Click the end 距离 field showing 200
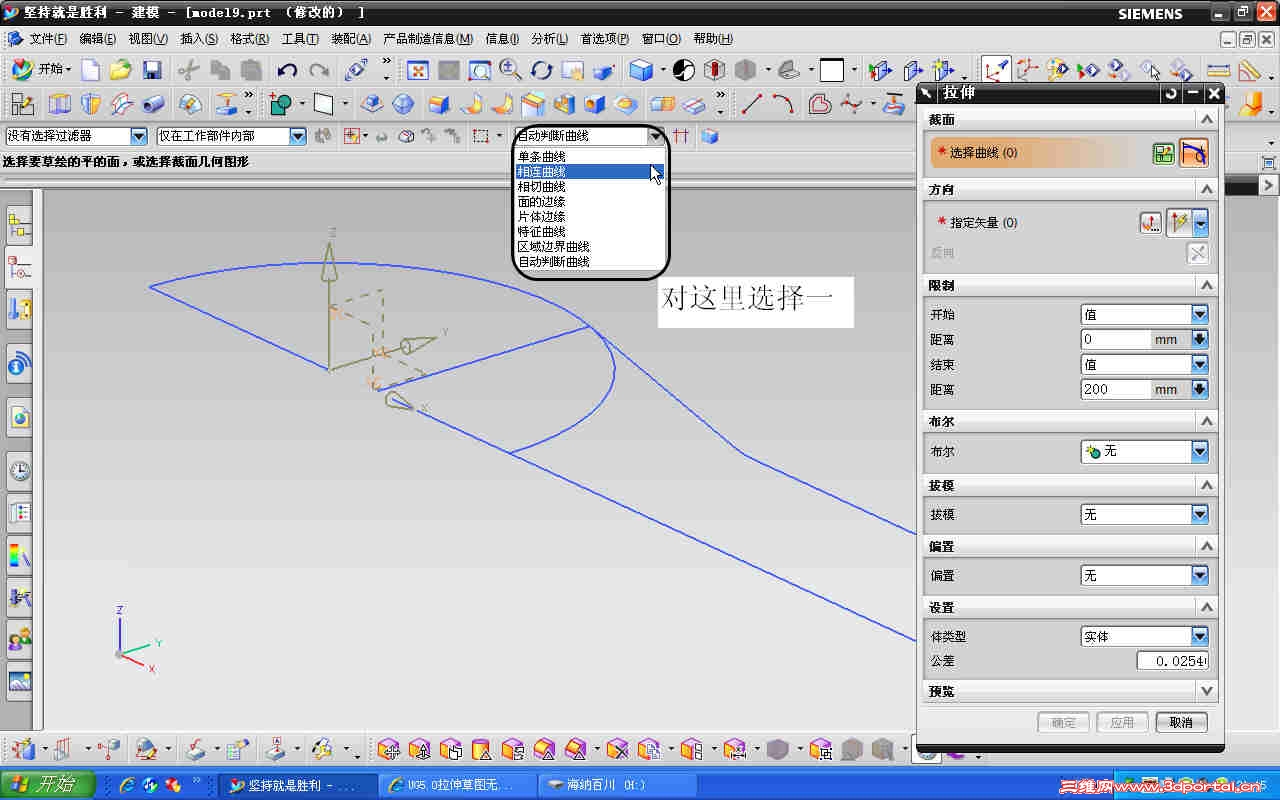Screen dimensions: 1280x800 [x=1115, y=389]
